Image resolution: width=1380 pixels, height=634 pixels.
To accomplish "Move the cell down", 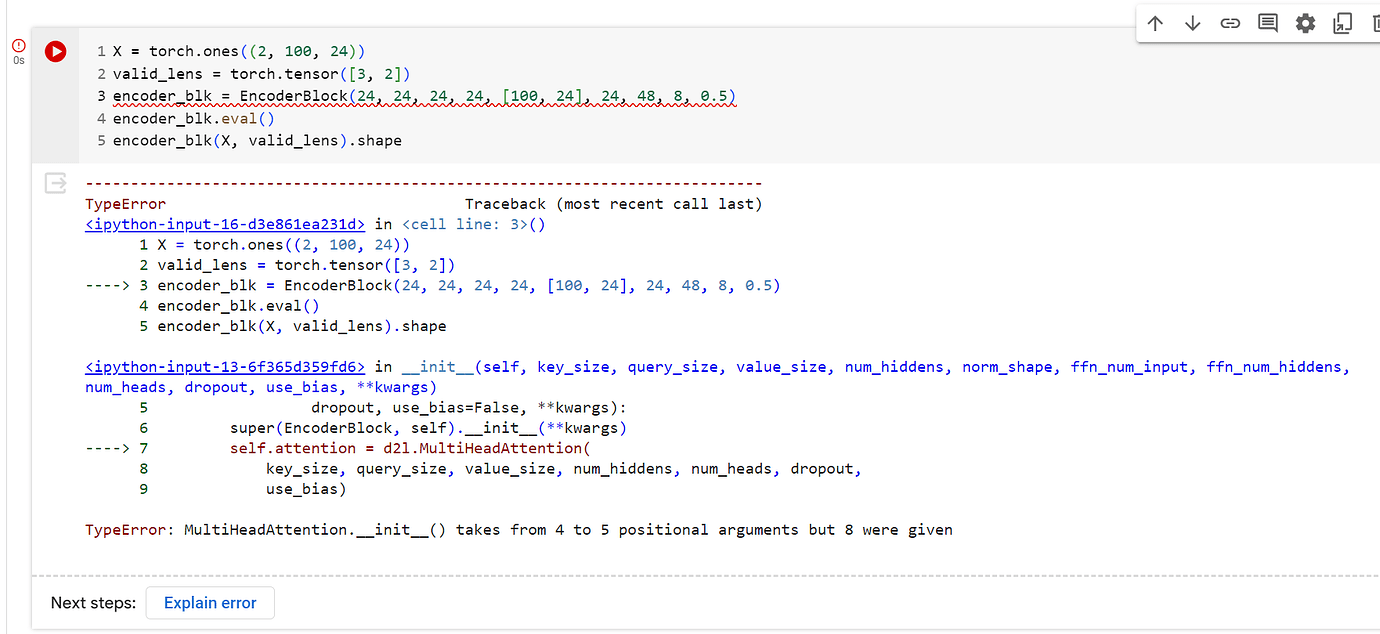I will coord(1192,22).
